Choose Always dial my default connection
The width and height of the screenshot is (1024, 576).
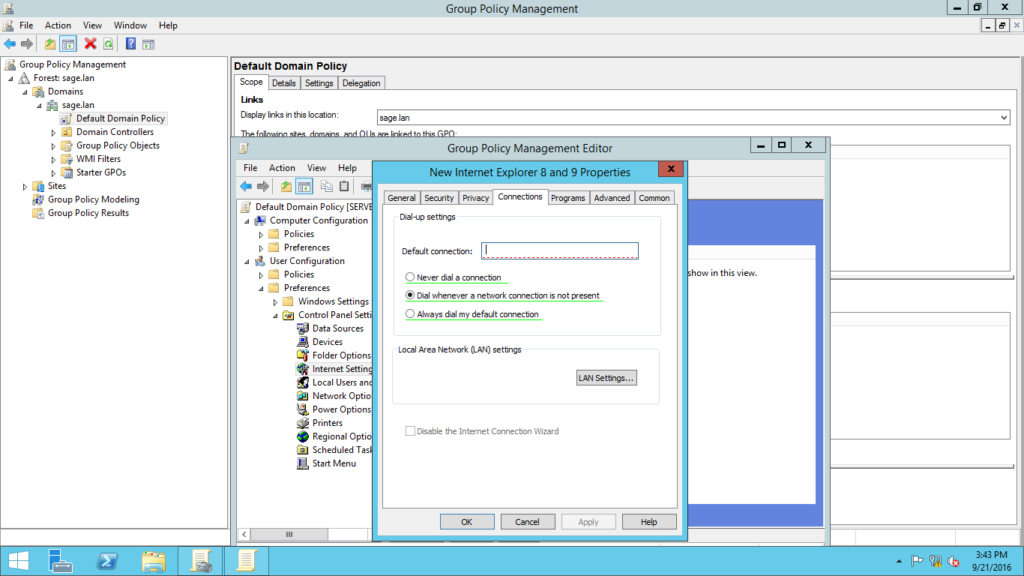(x=410, y=314)
